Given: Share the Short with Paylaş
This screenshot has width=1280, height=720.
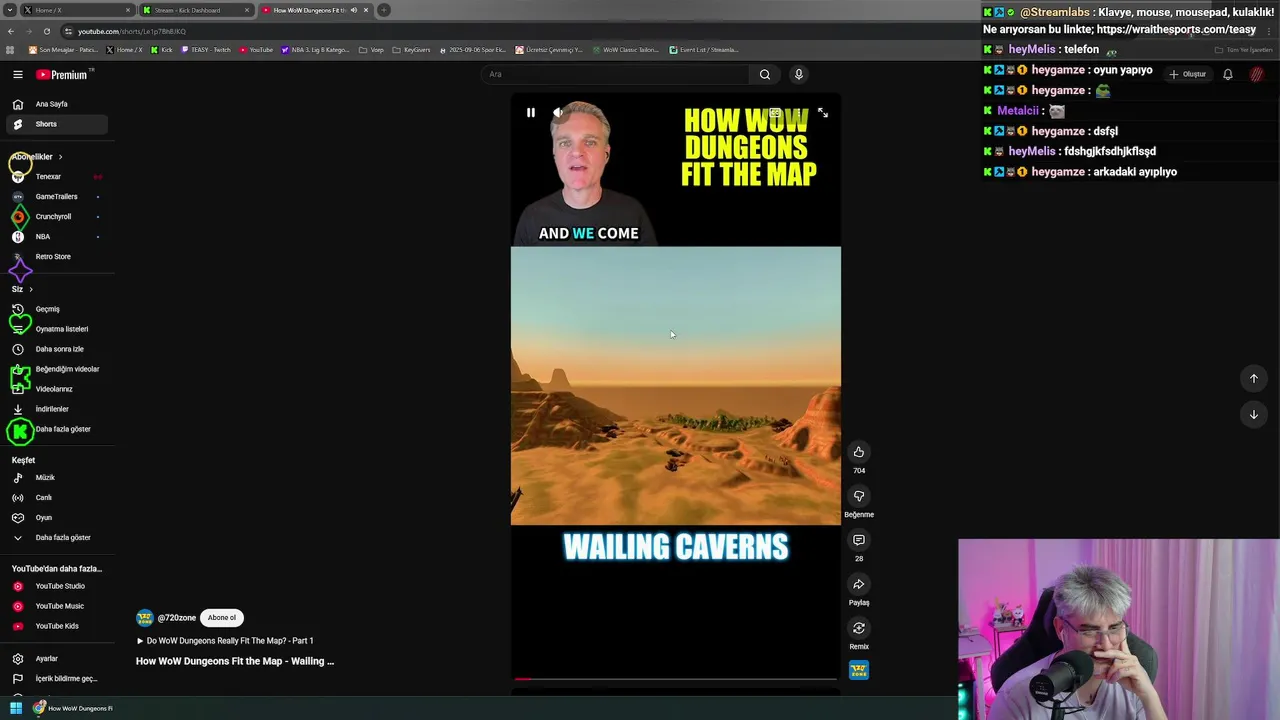Looking at the screenshot, I should [859, 584].
